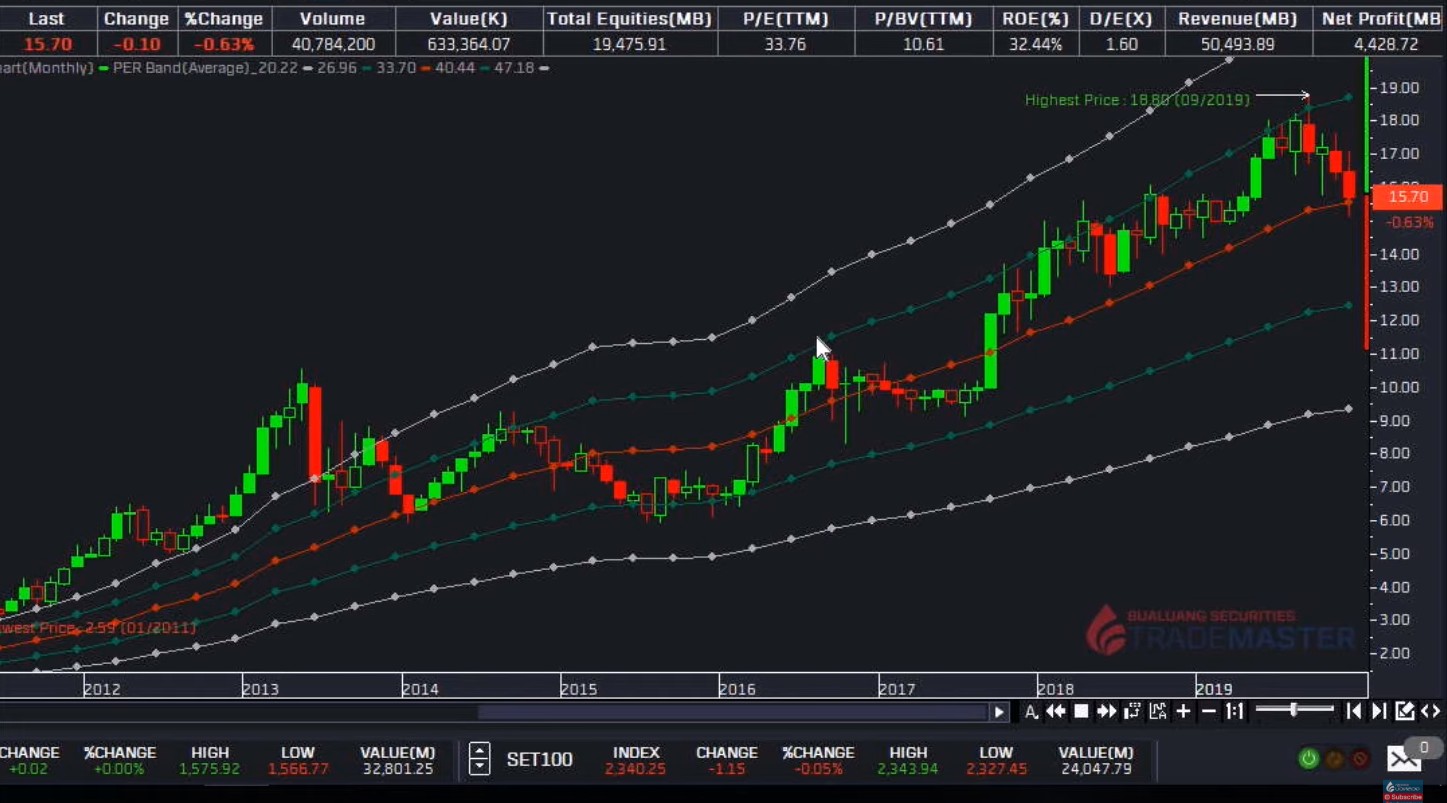
Task: Click the D/E(X) value 1.60
Action: tap(1122, 44)
